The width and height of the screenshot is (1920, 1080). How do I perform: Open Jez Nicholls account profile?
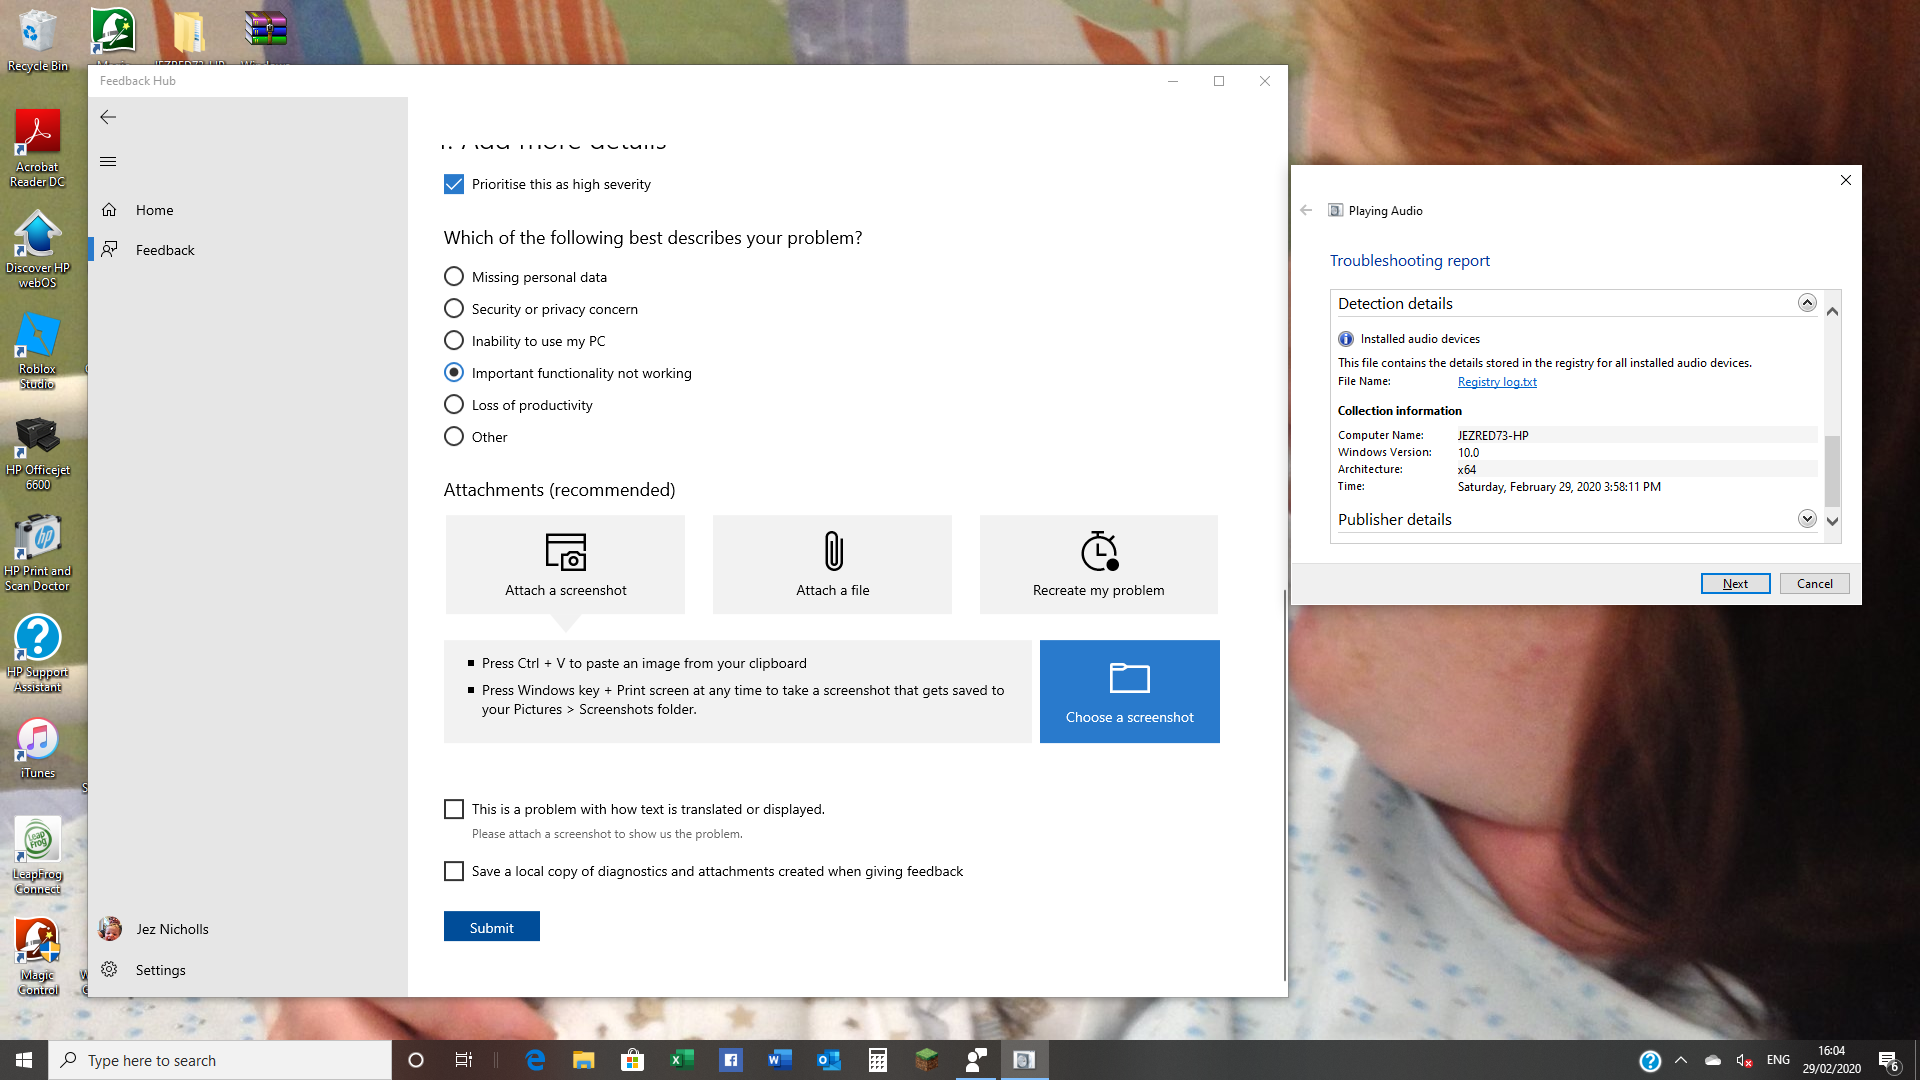click(x=248, y=929)
